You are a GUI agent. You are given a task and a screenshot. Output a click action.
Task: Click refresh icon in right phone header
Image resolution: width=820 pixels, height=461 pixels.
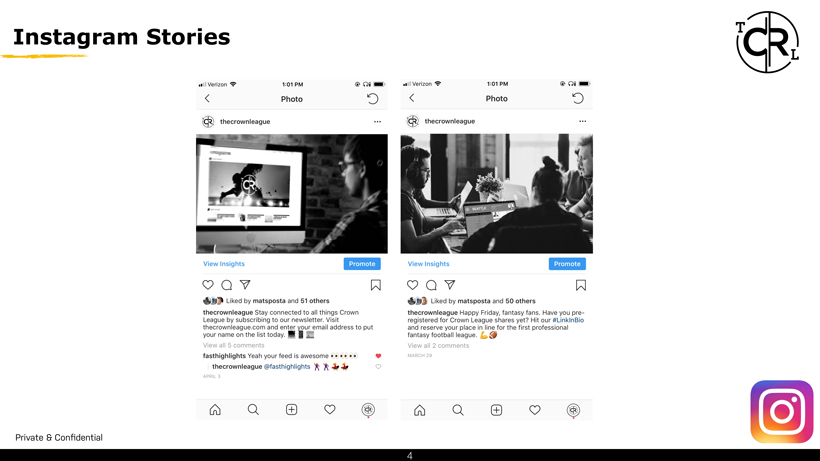(x=577, y=98)
